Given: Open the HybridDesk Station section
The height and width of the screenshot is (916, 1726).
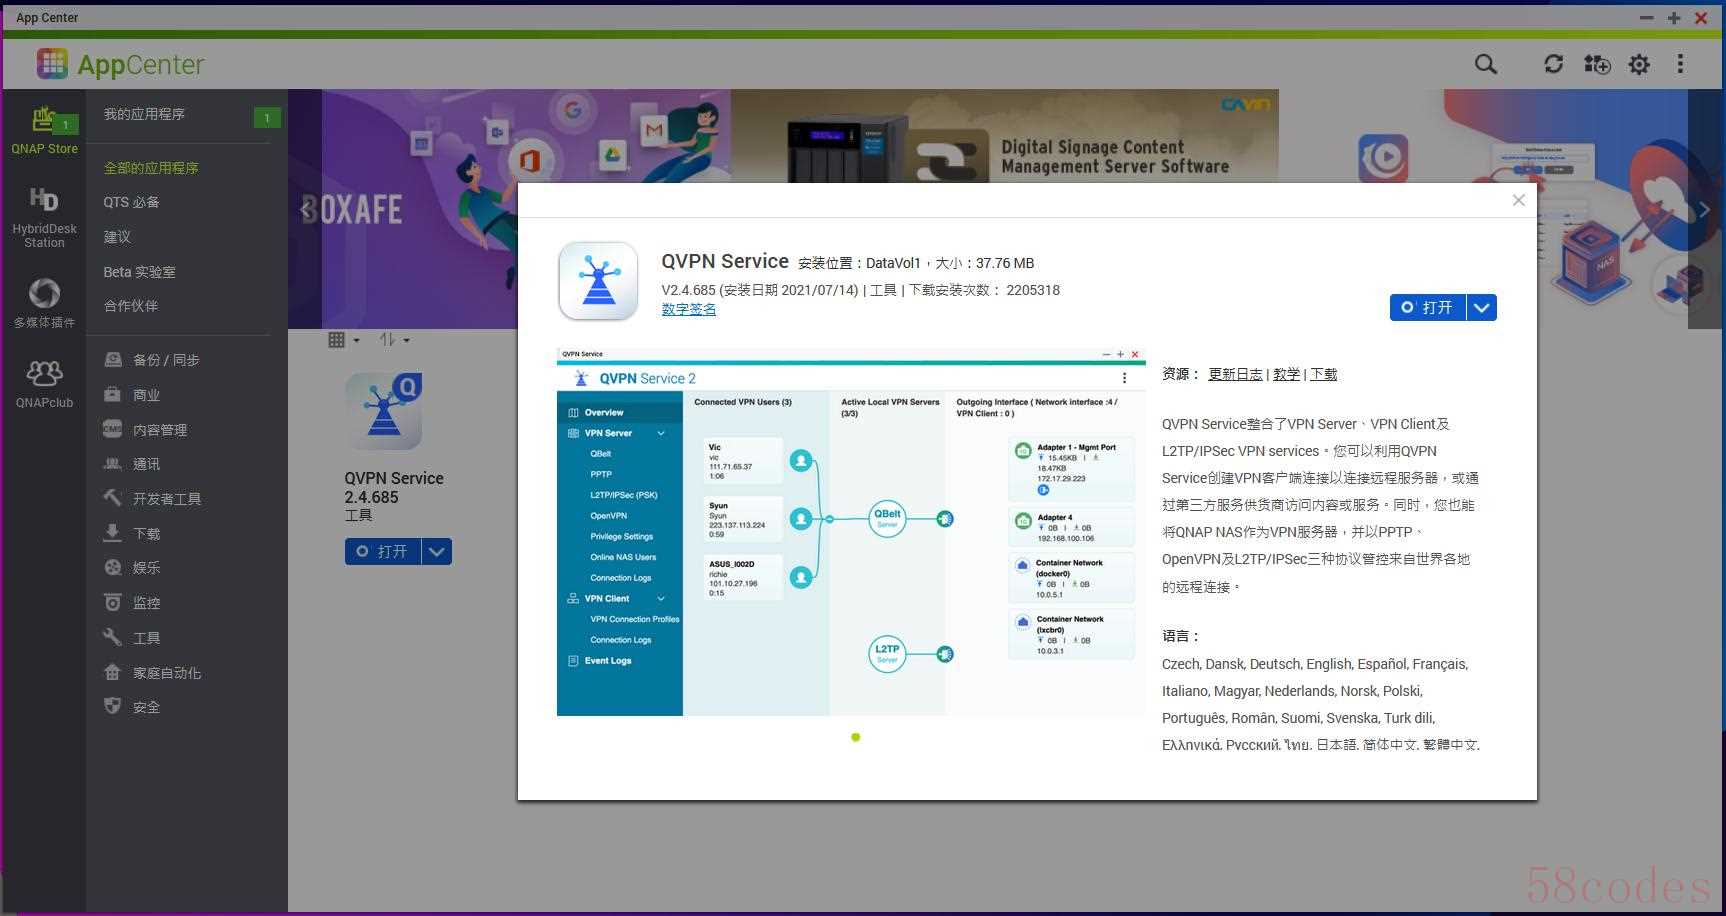Looking at the screenshot, I should coord(44,217).
